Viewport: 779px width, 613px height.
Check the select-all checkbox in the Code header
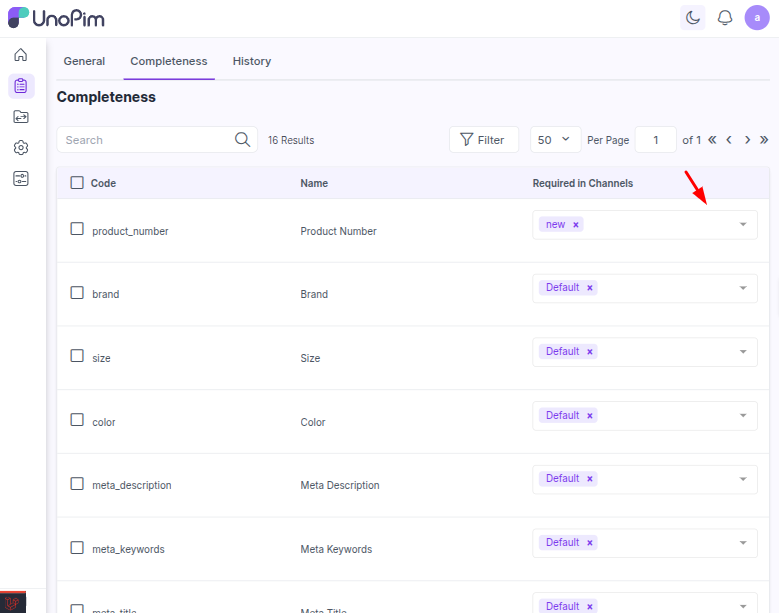(77, 182)
